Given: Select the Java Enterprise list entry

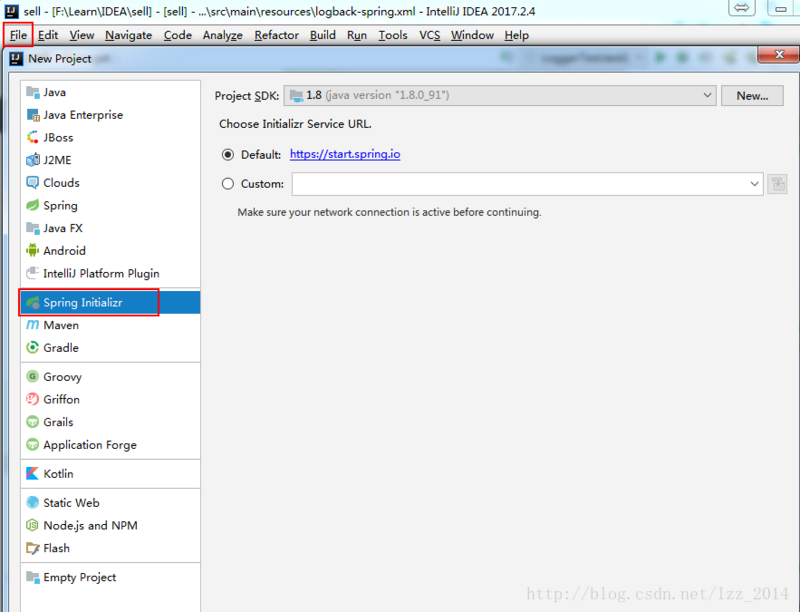Looking at the screenshot, I should (x=110, y=115).
